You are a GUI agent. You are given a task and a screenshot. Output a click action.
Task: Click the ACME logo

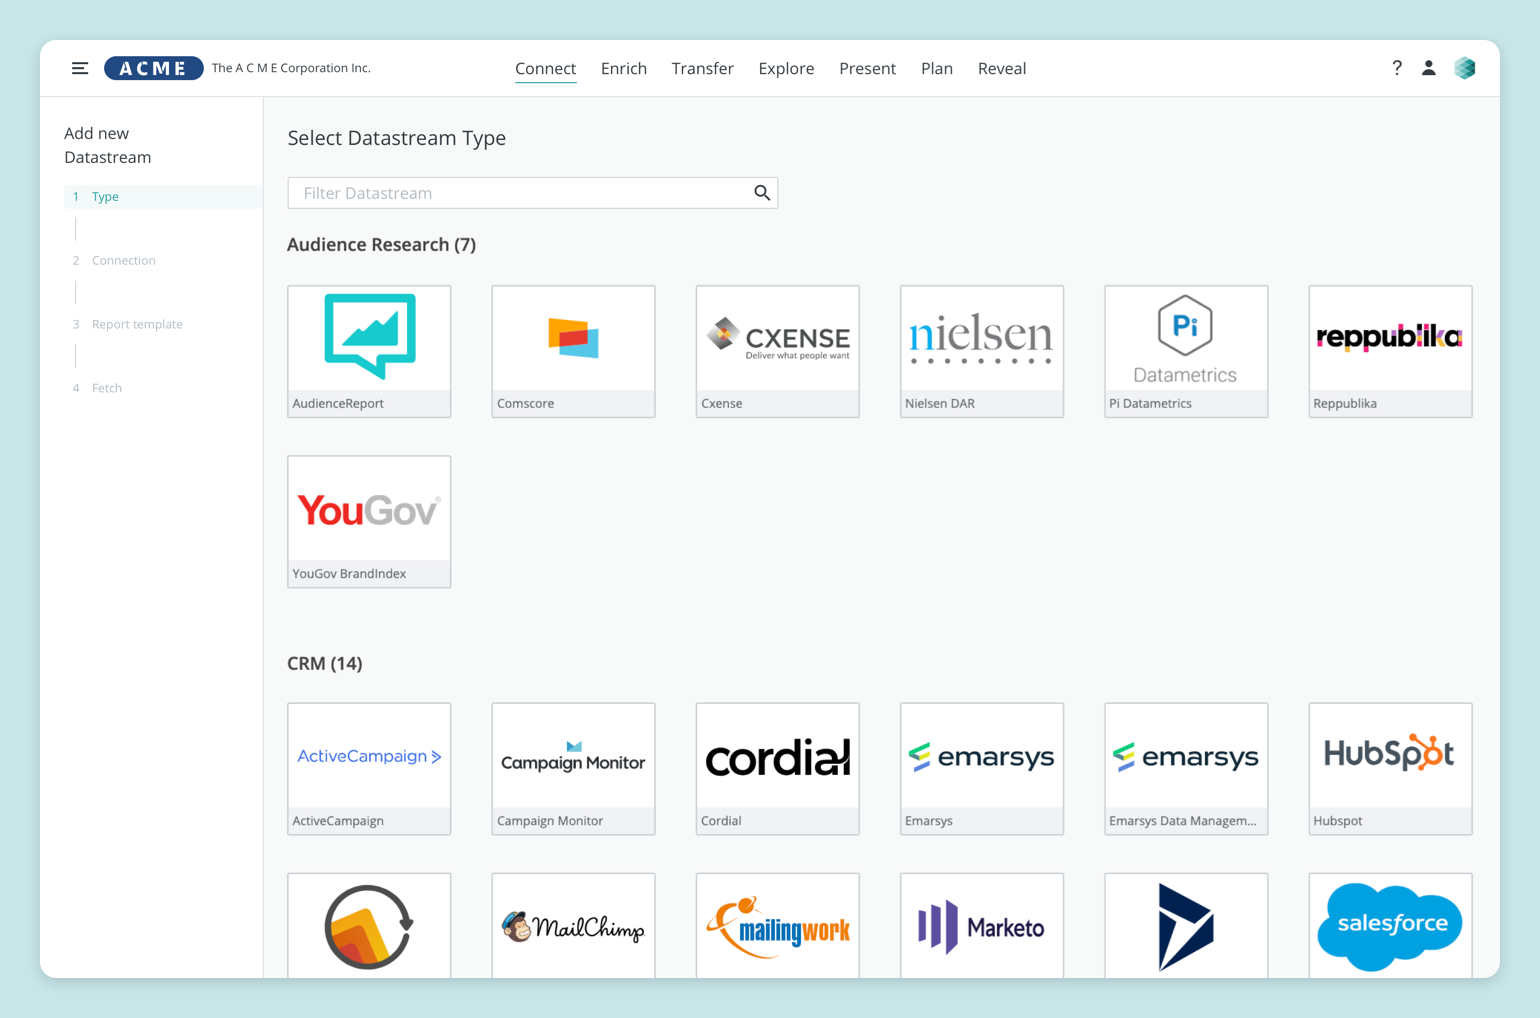coord(153,68)
